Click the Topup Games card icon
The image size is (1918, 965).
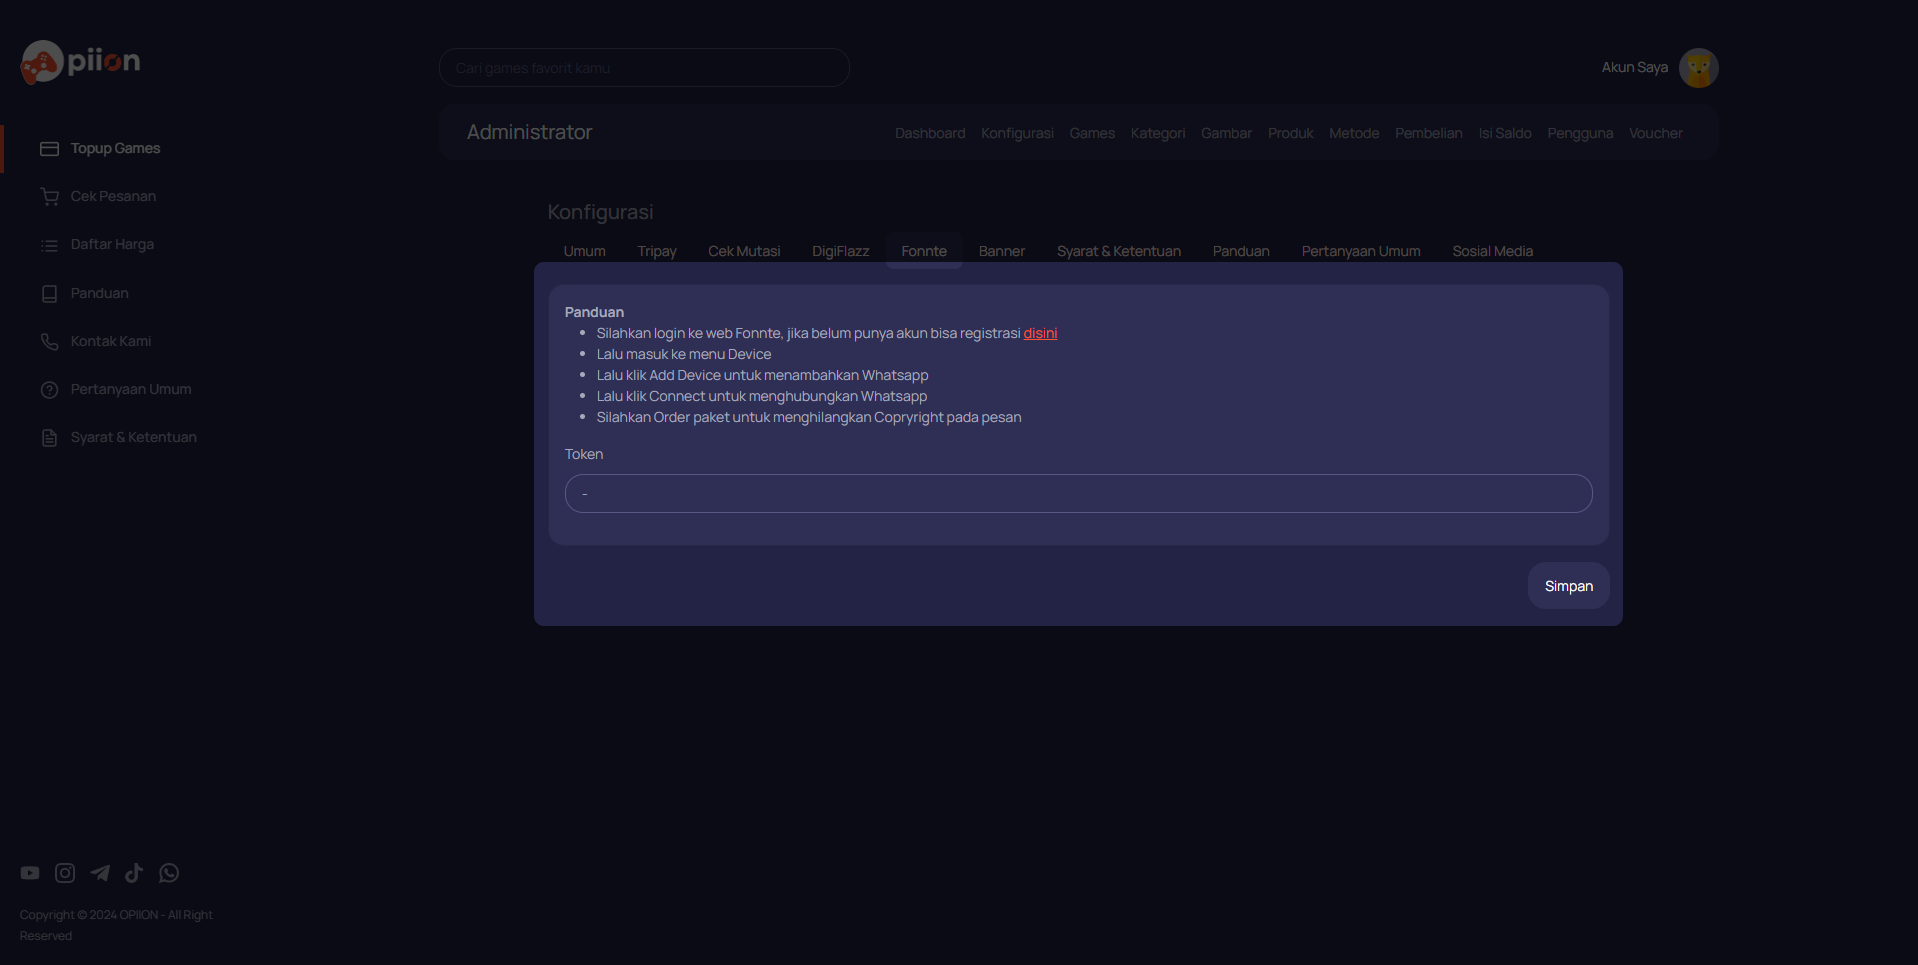49,149
